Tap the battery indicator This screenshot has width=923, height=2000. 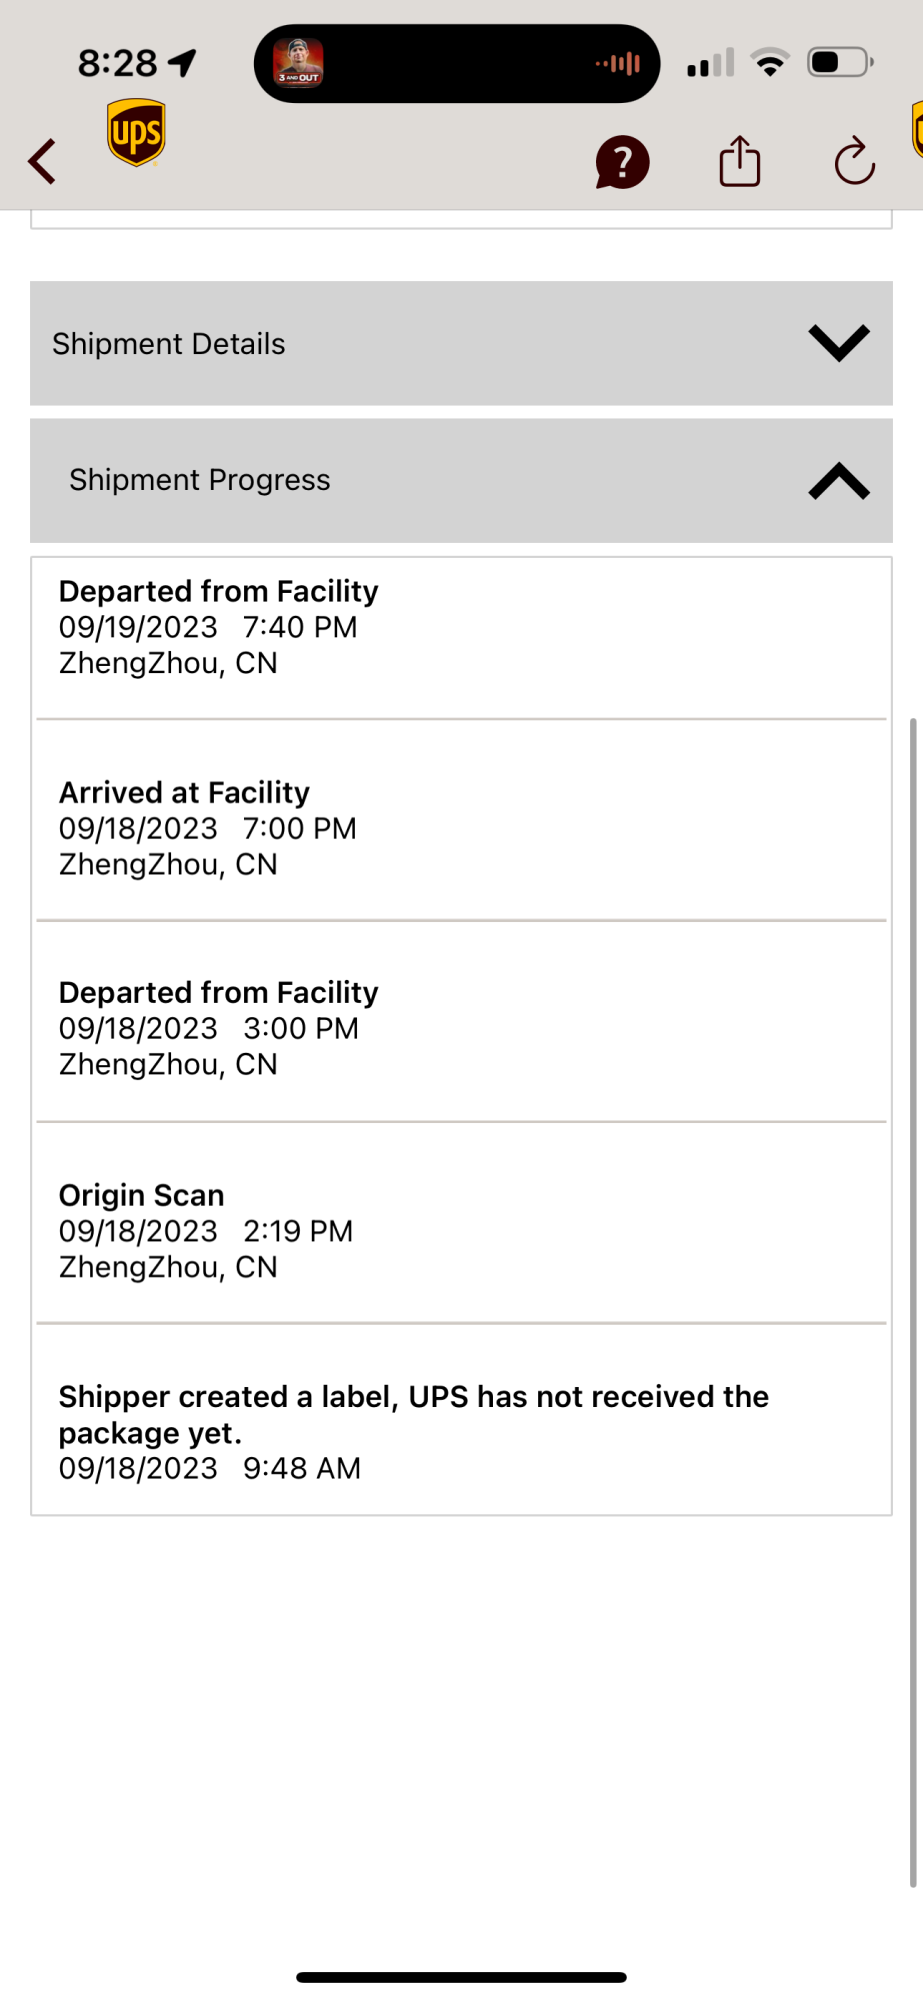click(841, 63)
